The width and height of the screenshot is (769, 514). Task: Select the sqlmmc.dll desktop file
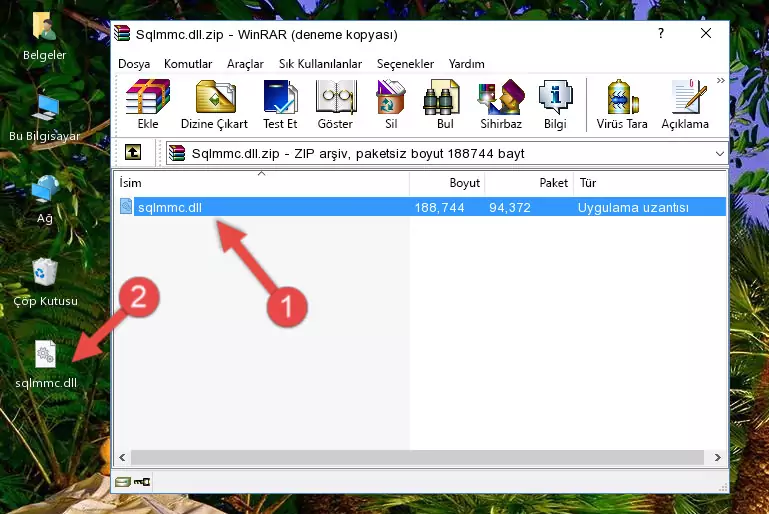pos(46,364)
